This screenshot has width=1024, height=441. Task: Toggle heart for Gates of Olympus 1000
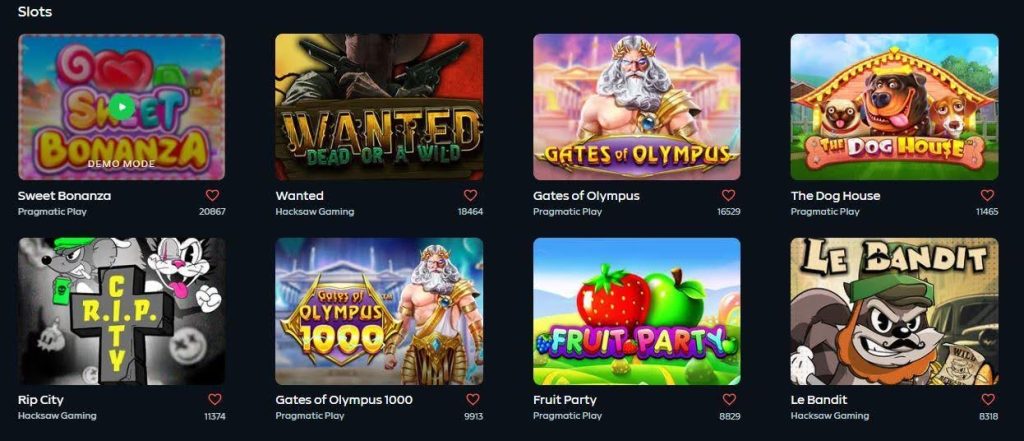[473, 399]
